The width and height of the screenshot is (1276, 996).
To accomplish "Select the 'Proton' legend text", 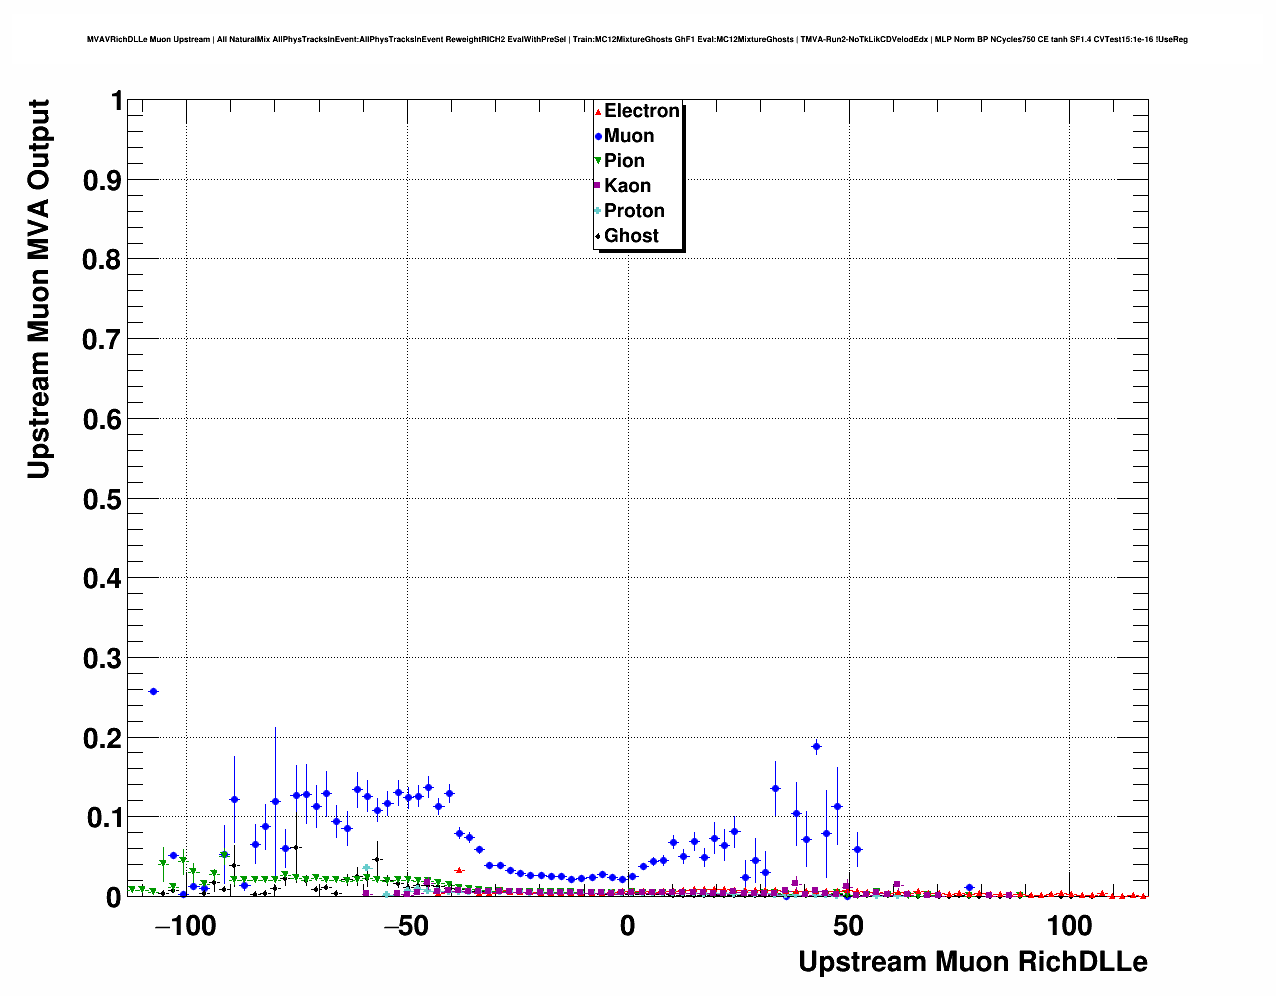I will click(x=634, y=211).
